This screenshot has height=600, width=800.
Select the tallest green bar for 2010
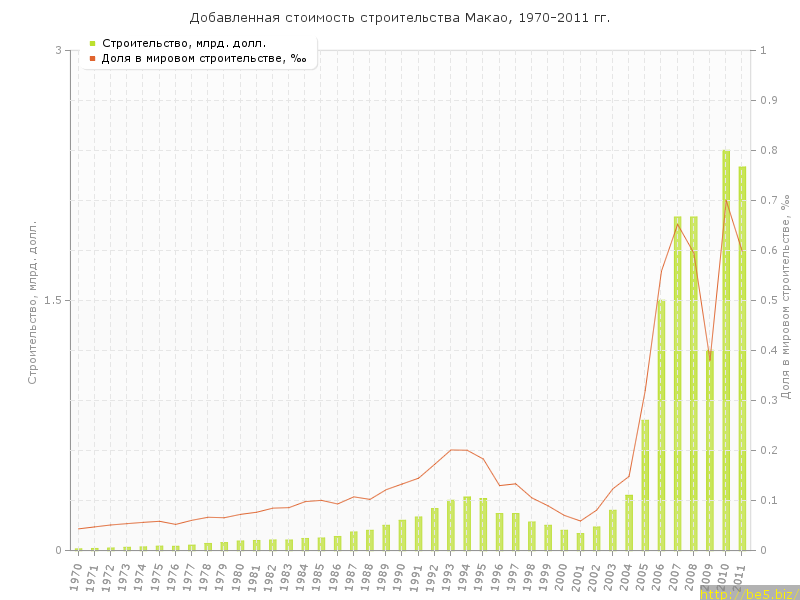click(726, 350)
